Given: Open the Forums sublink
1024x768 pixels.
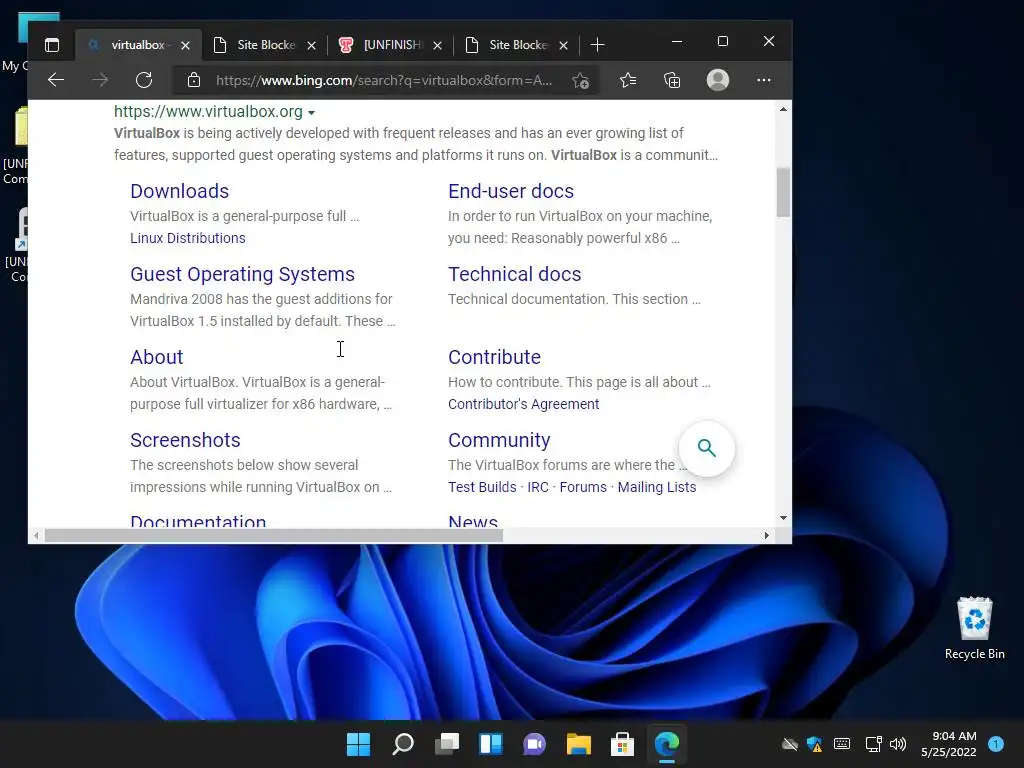Looking at the screenshot, I should (x=583, y=487).
